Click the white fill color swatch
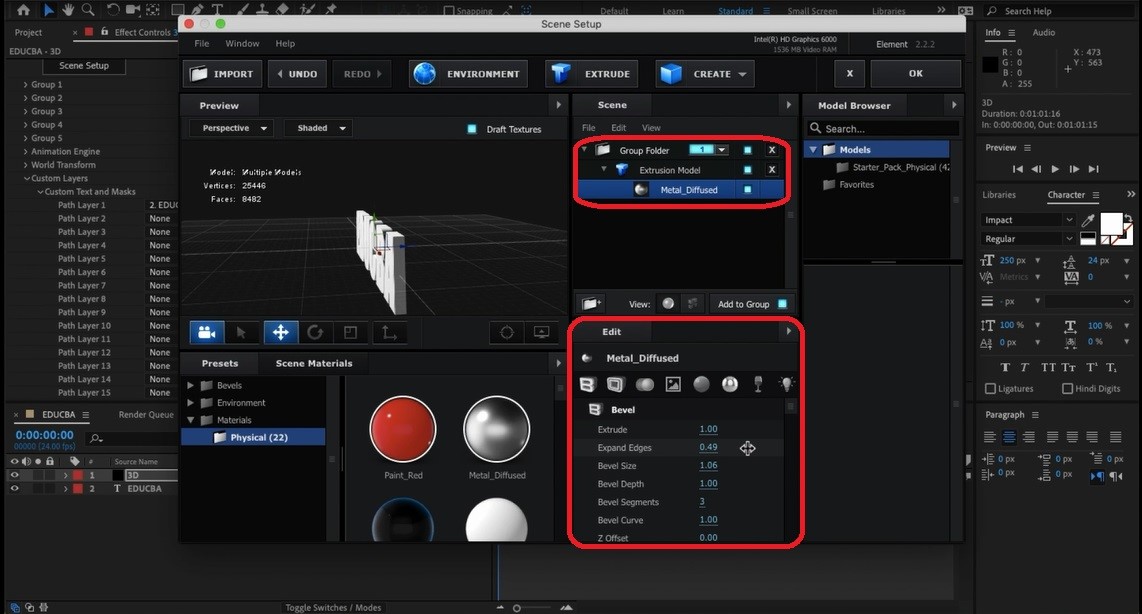 pos(1111,223)
